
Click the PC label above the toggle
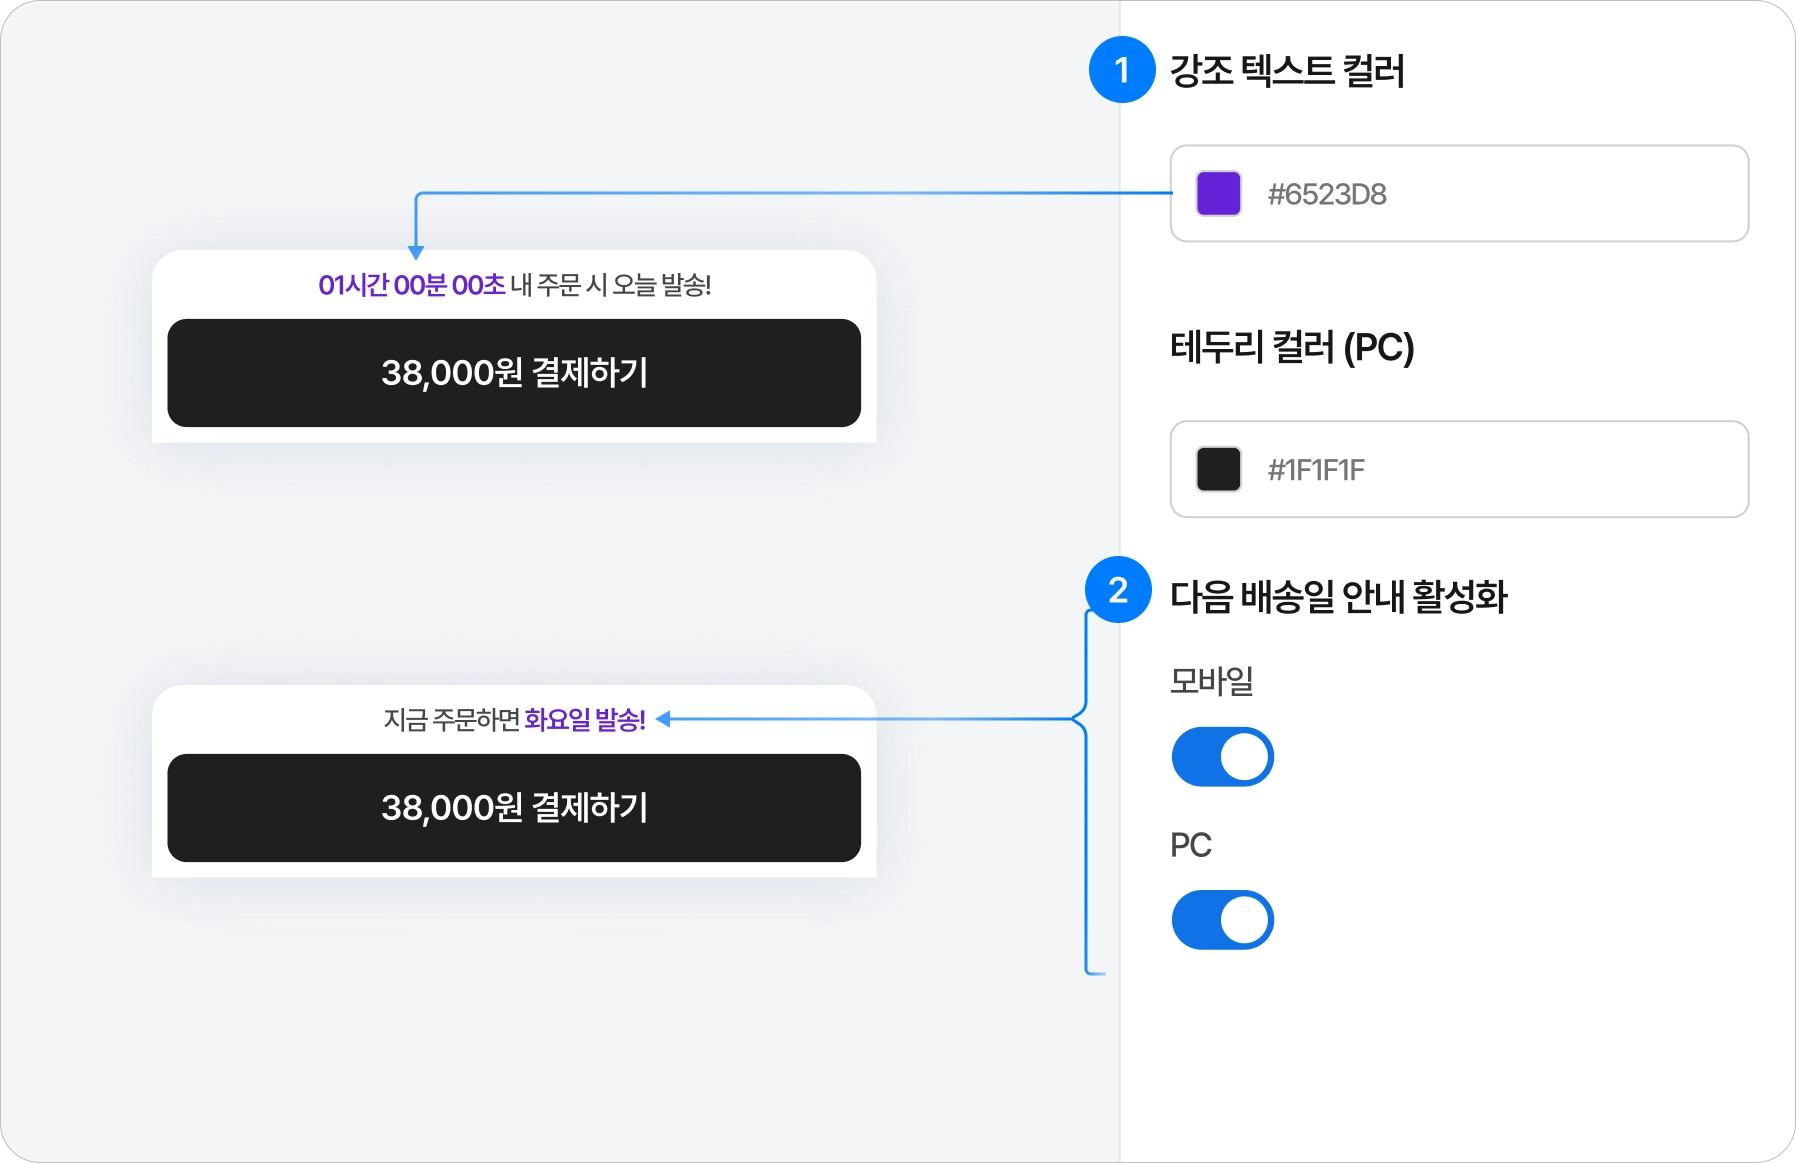pyautogui.click(x=1191, y=845)
